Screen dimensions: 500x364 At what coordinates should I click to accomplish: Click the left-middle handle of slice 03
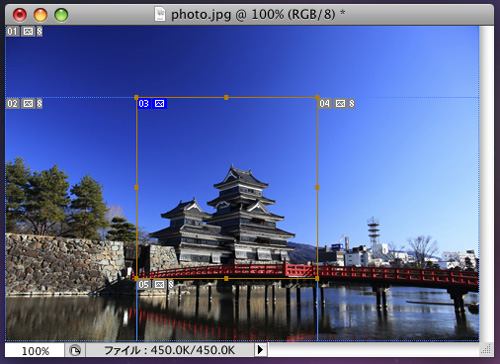click(x=136, y=188)
